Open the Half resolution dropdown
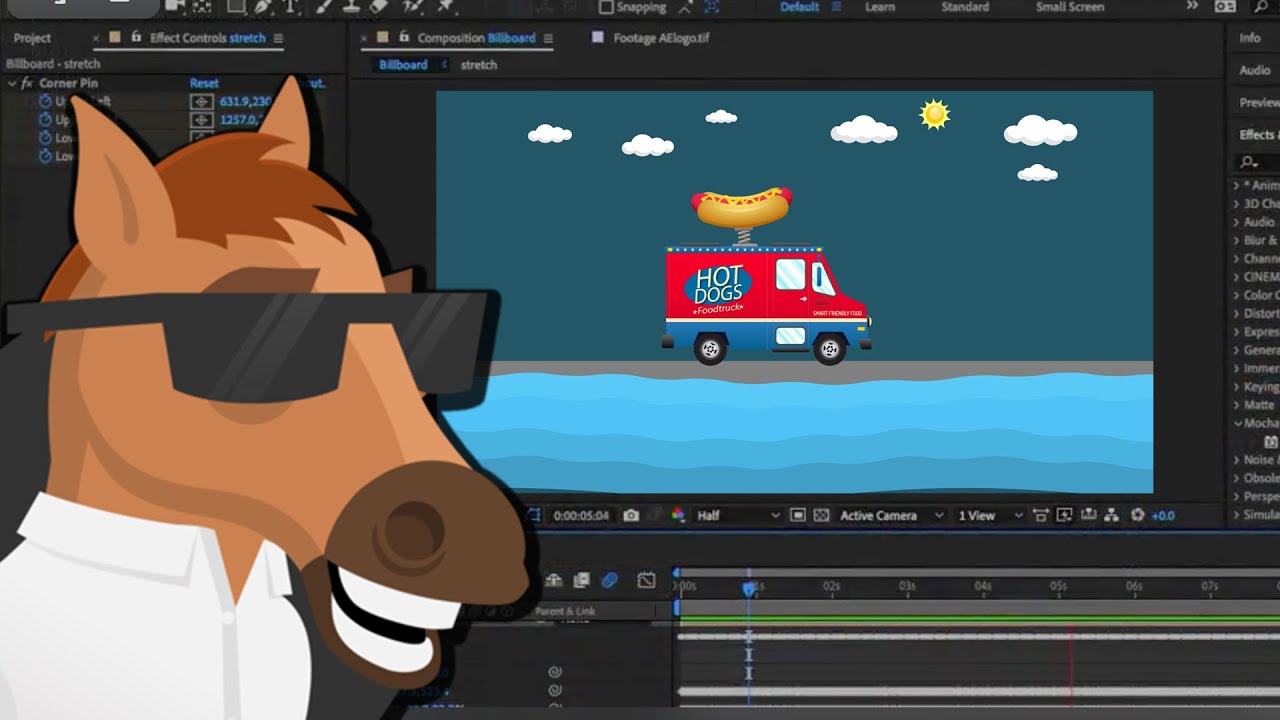 [x=738, y=515]
